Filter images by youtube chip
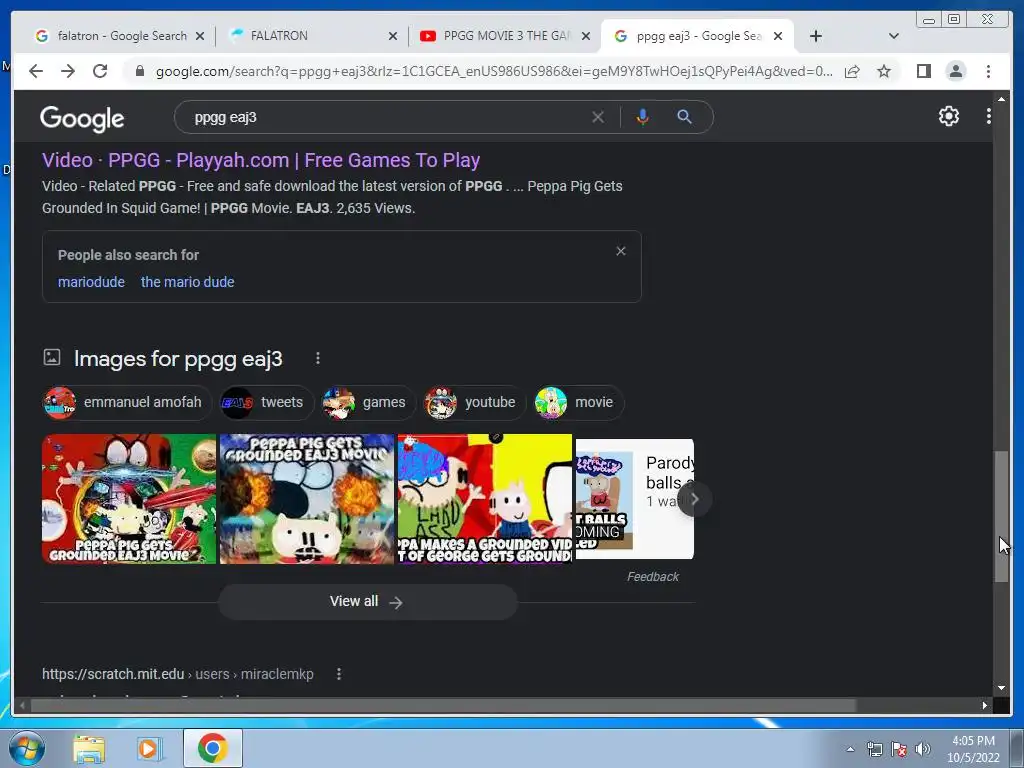1024x768 pixels. pos(474,402)
